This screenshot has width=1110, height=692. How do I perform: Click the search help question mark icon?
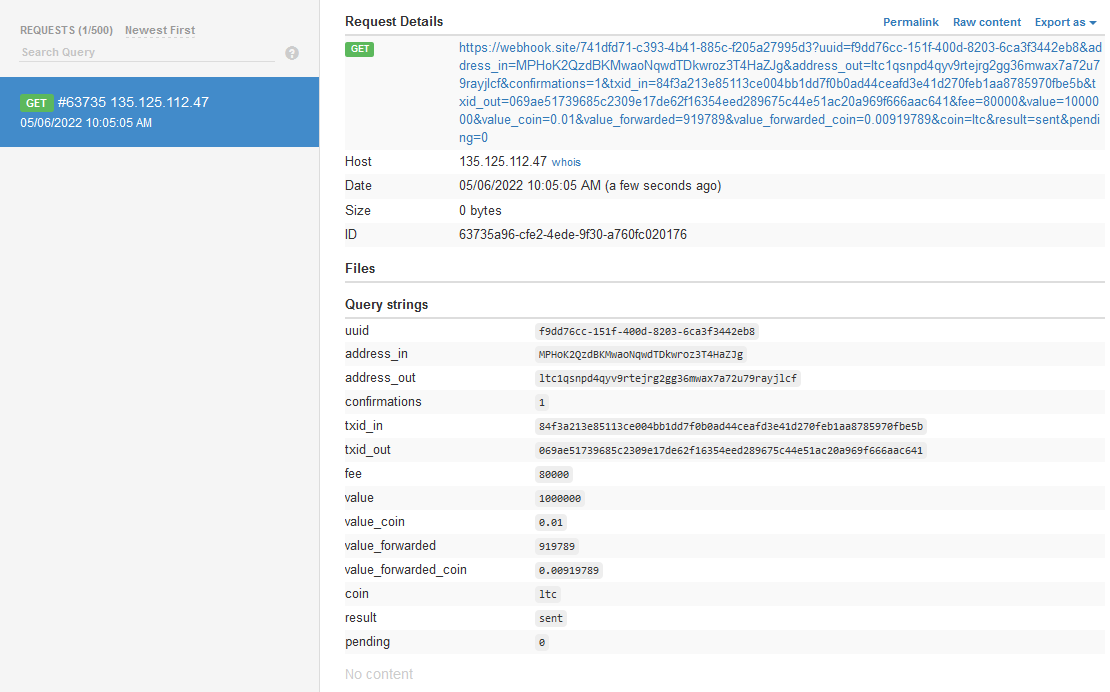[292, 53]
